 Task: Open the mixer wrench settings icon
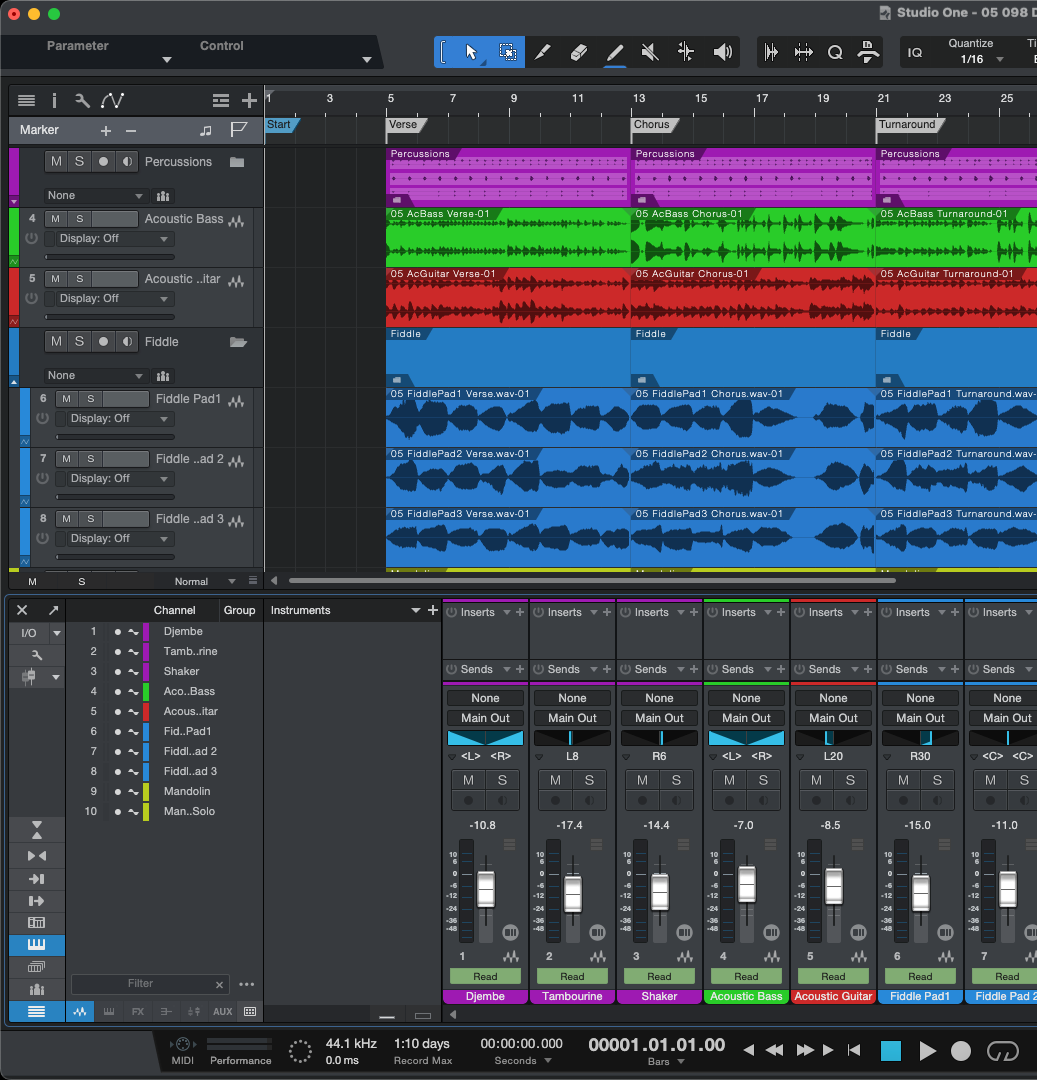[x=37, y=655]
